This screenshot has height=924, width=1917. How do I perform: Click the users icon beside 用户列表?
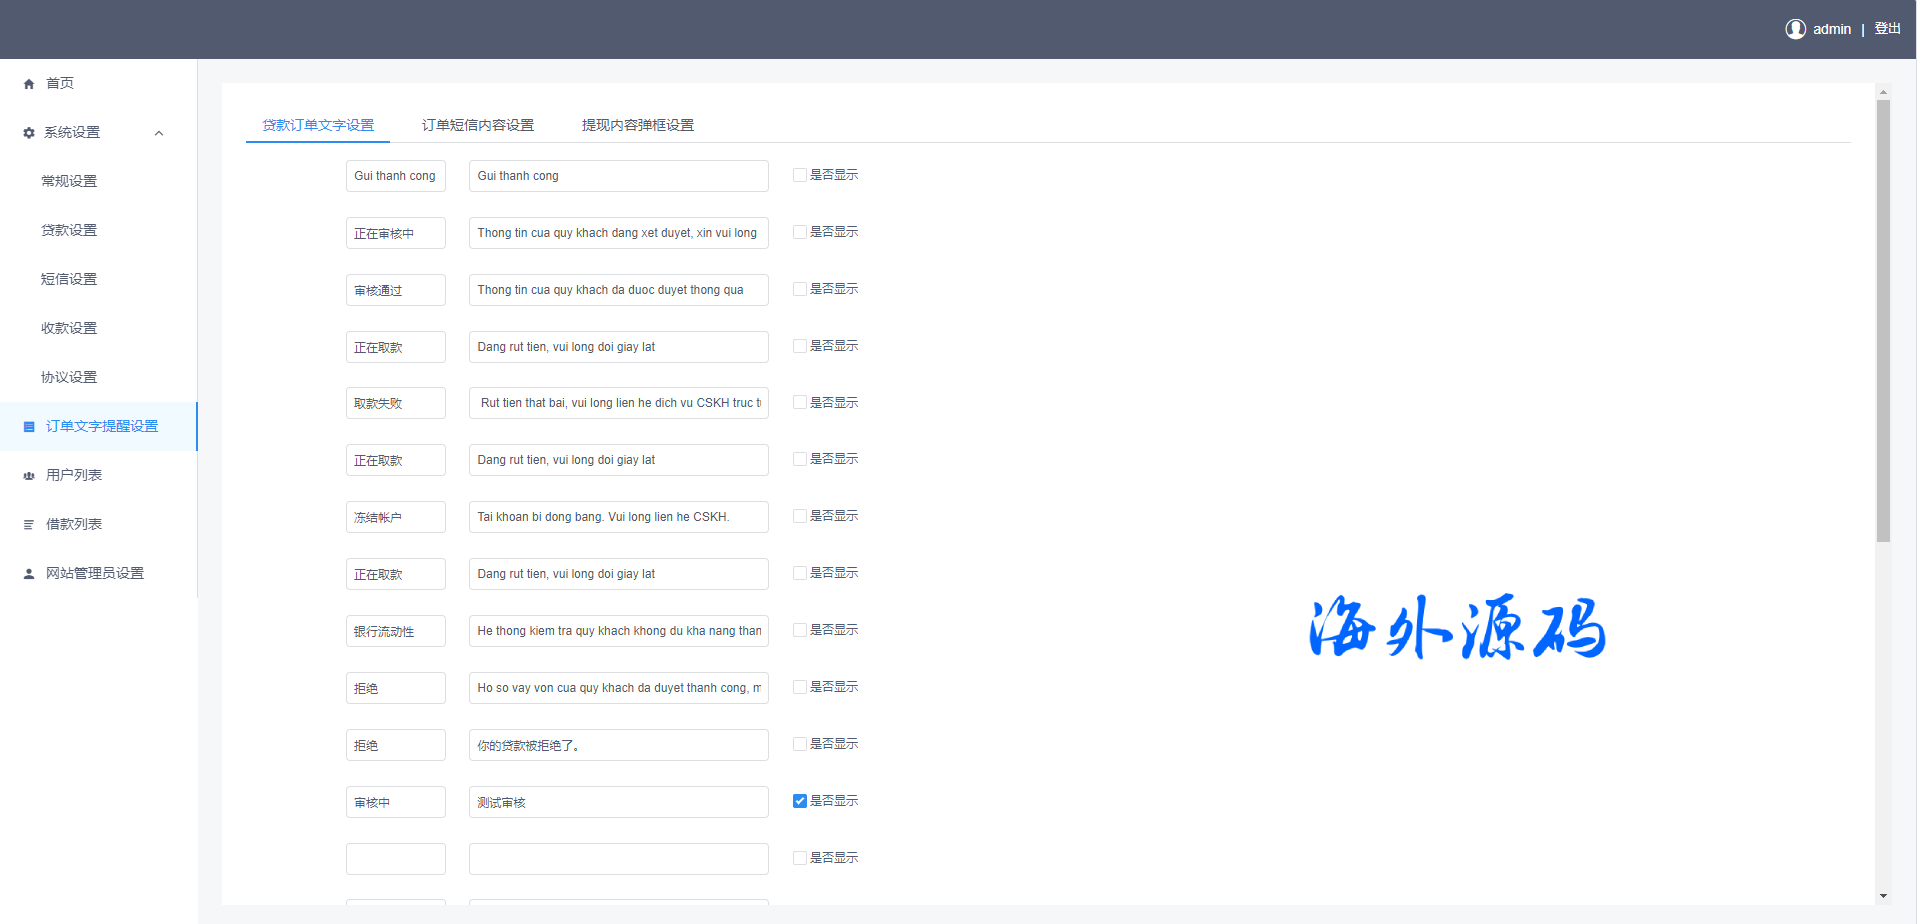29,476
